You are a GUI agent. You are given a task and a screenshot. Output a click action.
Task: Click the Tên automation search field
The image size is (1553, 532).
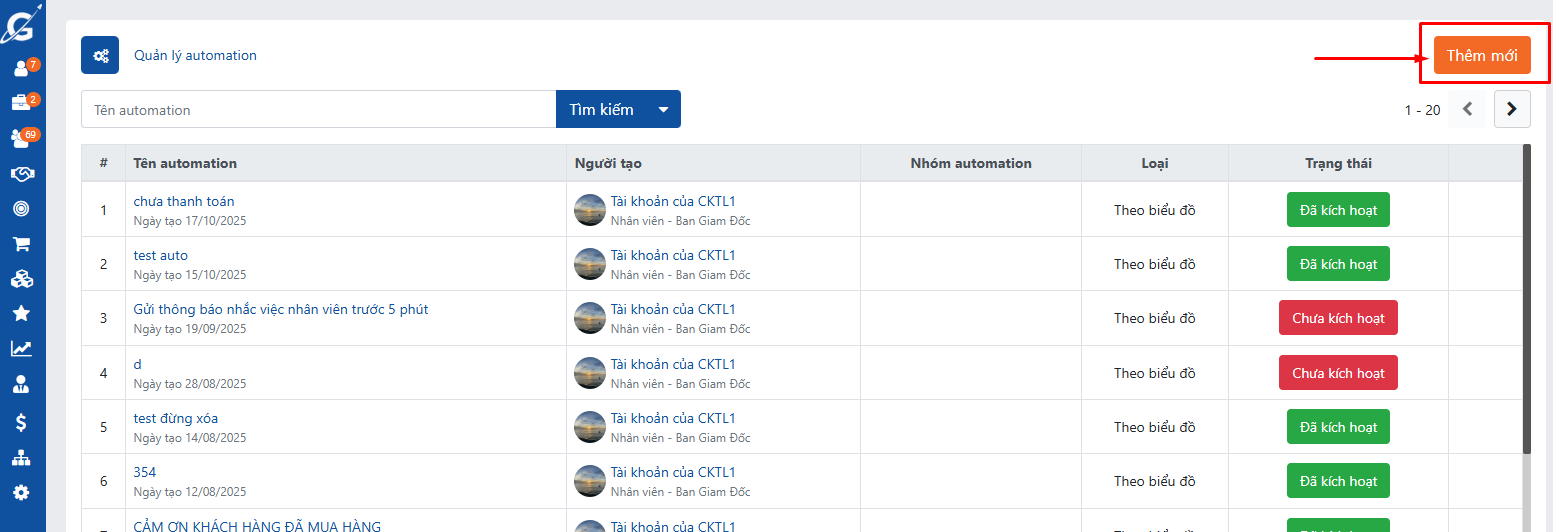pyautogui.click(x=318, y=110)
